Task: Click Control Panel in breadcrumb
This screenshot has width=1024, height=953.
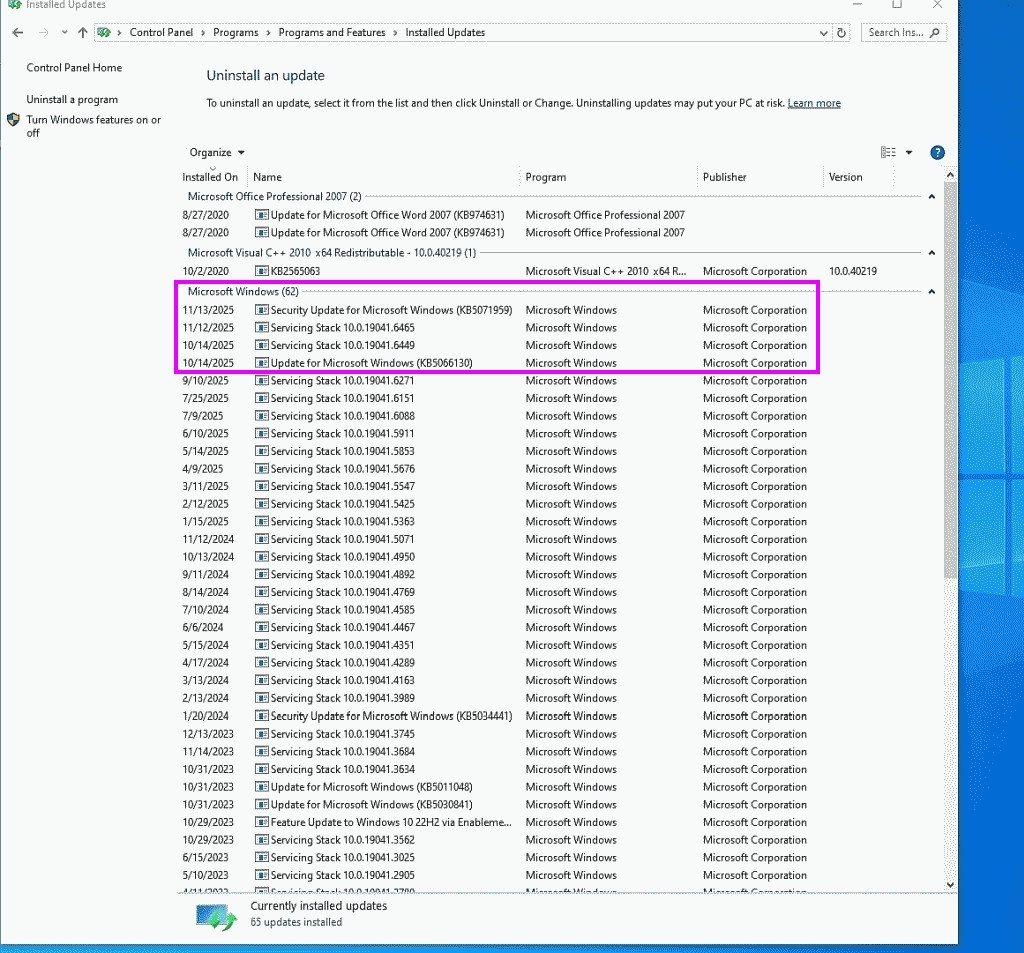Action: 161,33
